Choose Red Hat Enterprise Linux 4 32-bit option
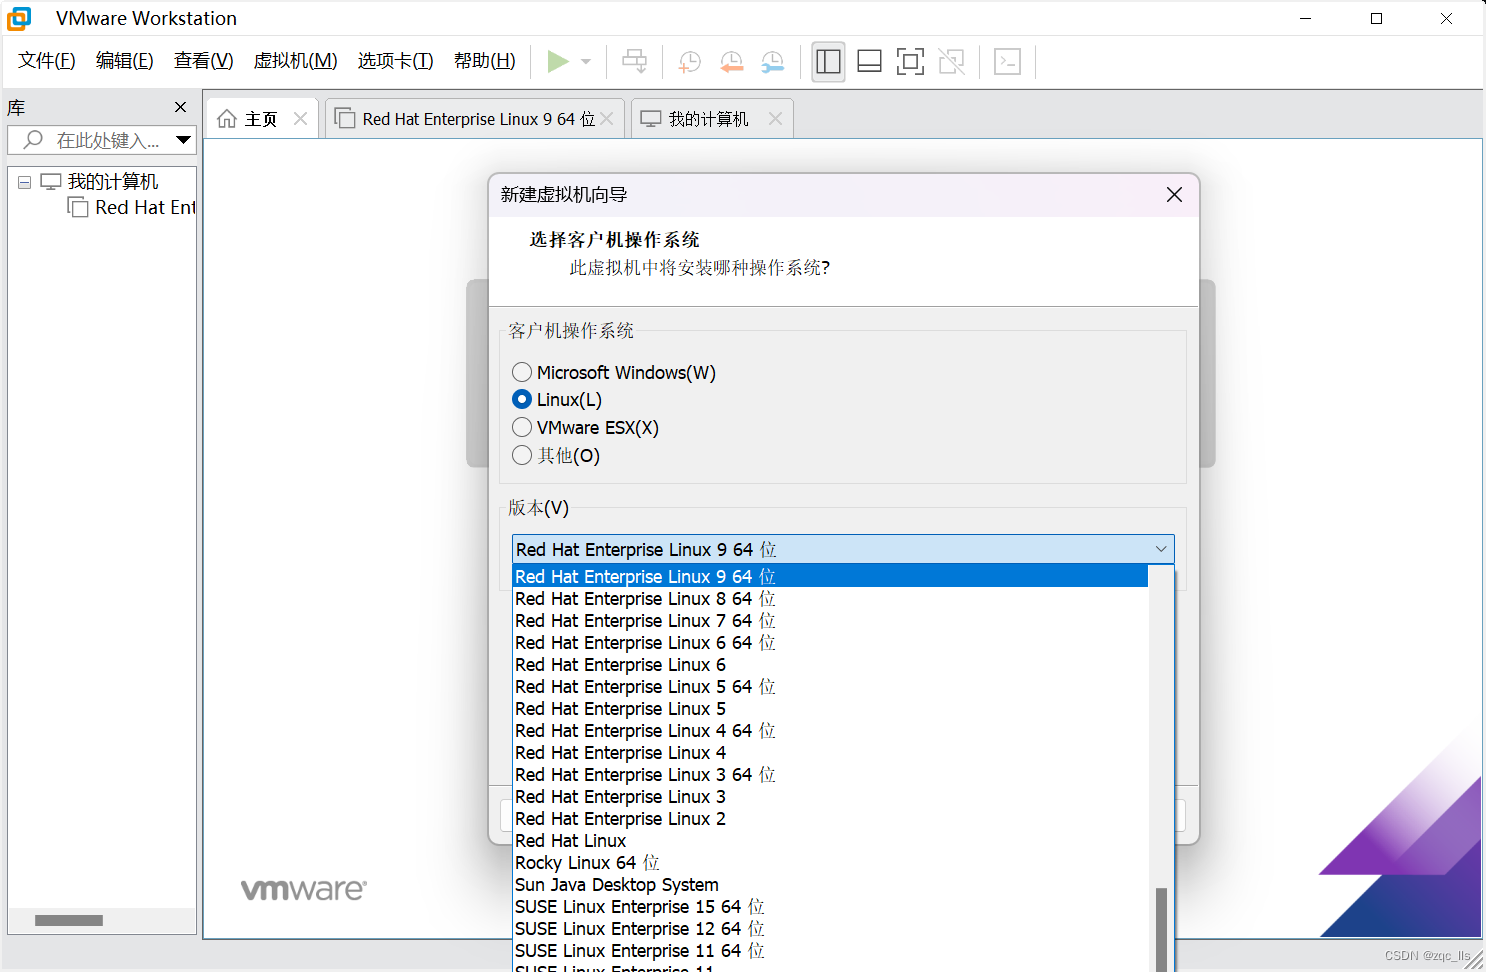The height and width of the screenshot is (972, 1486). tap(830, 753)
